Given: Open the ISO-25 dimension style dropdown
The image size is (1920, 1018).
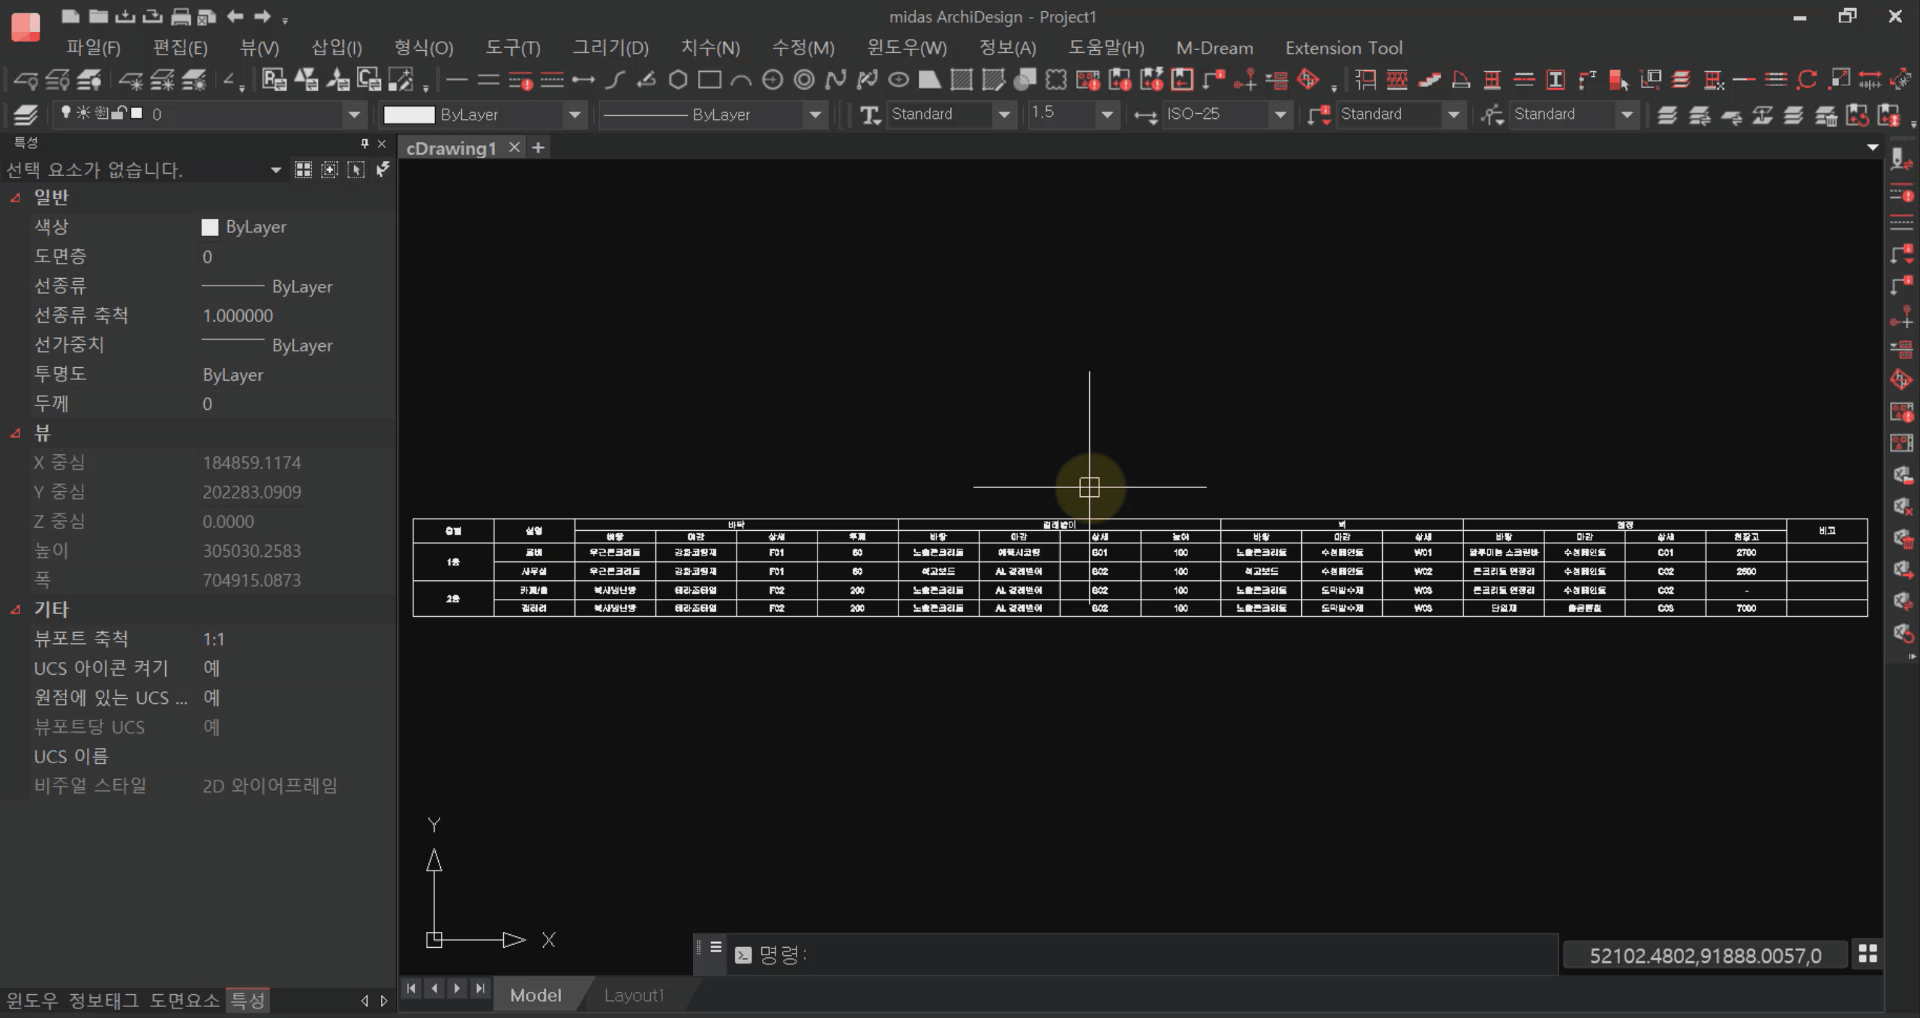Looking at the screenshot, I should tap(1280, 115).
